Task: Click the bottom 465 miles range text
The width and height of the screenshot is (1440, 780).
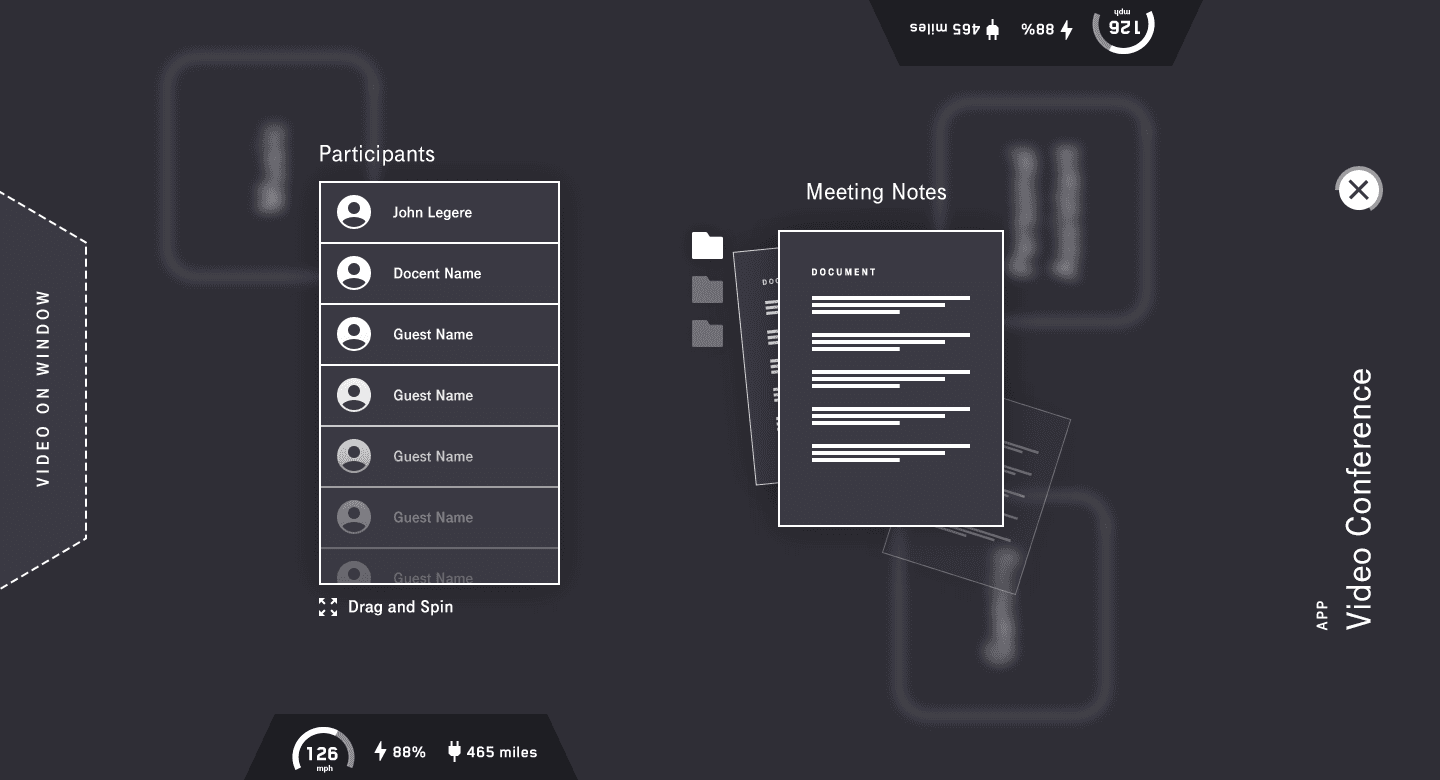Action: tap(502, 752)
